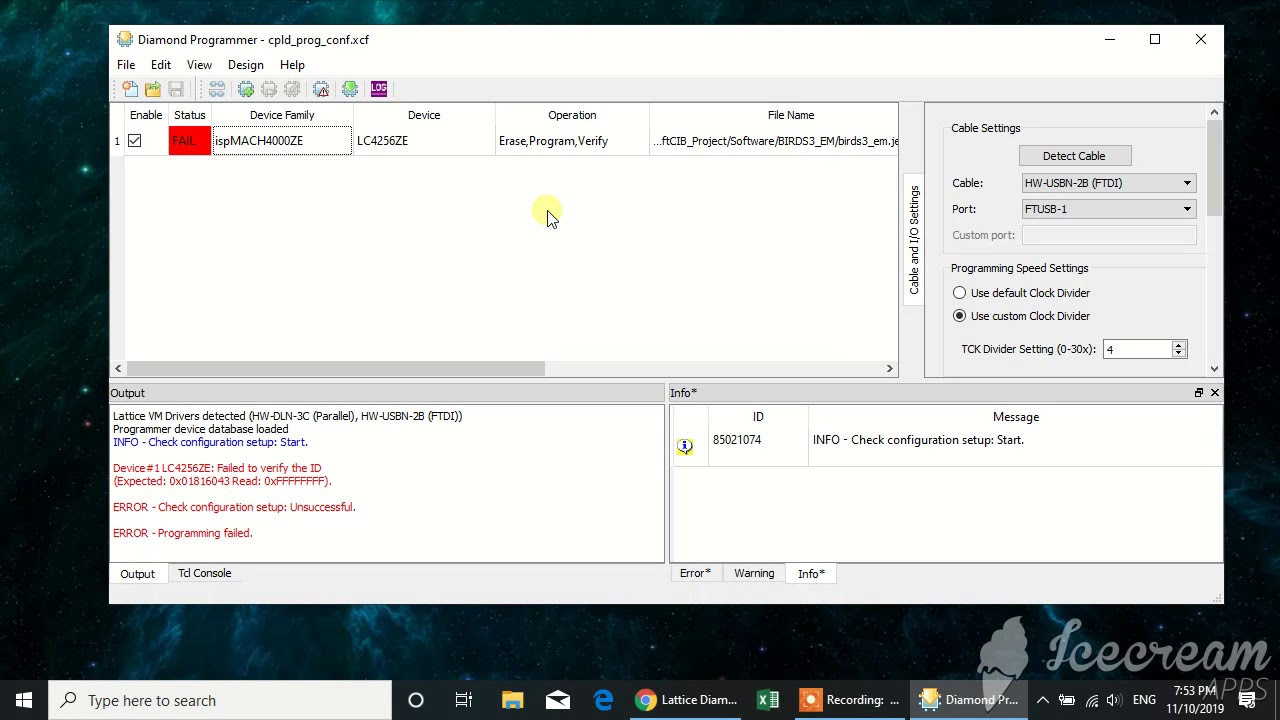Click the Operation column header
This screenshot has width=1280, height=720.
click(x=572, y=115)
